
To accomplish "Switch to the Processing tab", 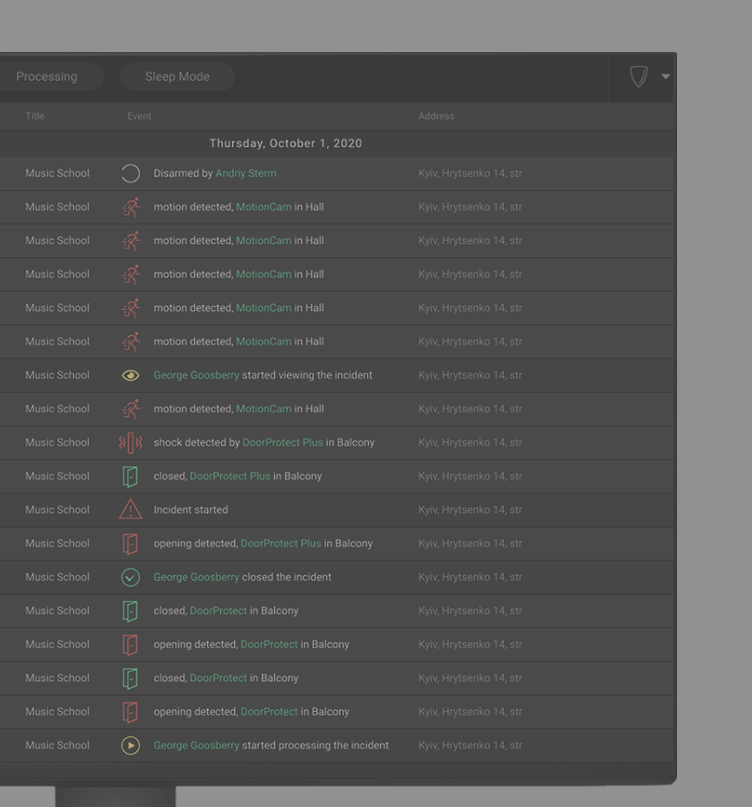I will (x=47, y=77).
